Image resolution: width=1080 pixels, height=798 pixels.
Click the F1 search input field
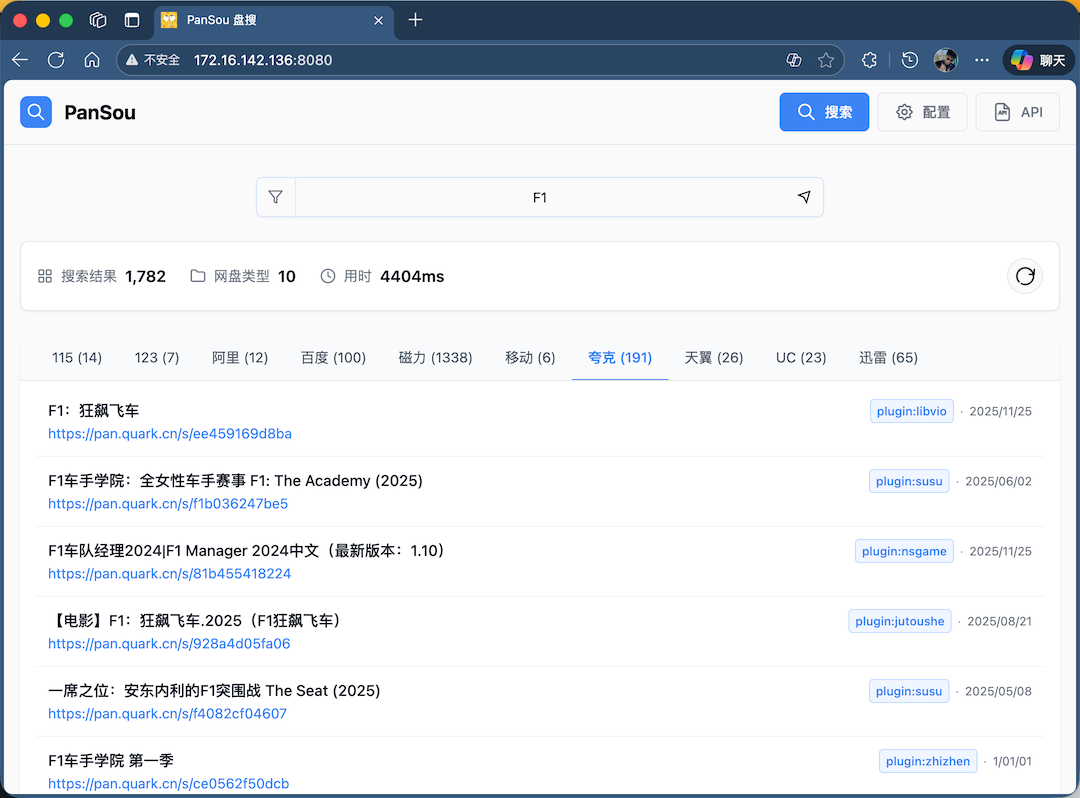540,197
